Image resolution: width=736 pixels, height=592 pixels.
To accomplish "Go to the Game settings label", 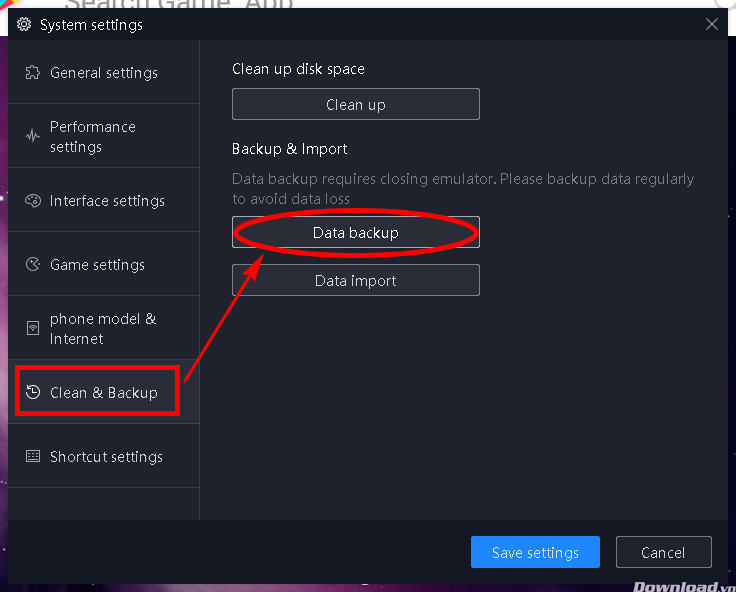I will pos(97,265).
